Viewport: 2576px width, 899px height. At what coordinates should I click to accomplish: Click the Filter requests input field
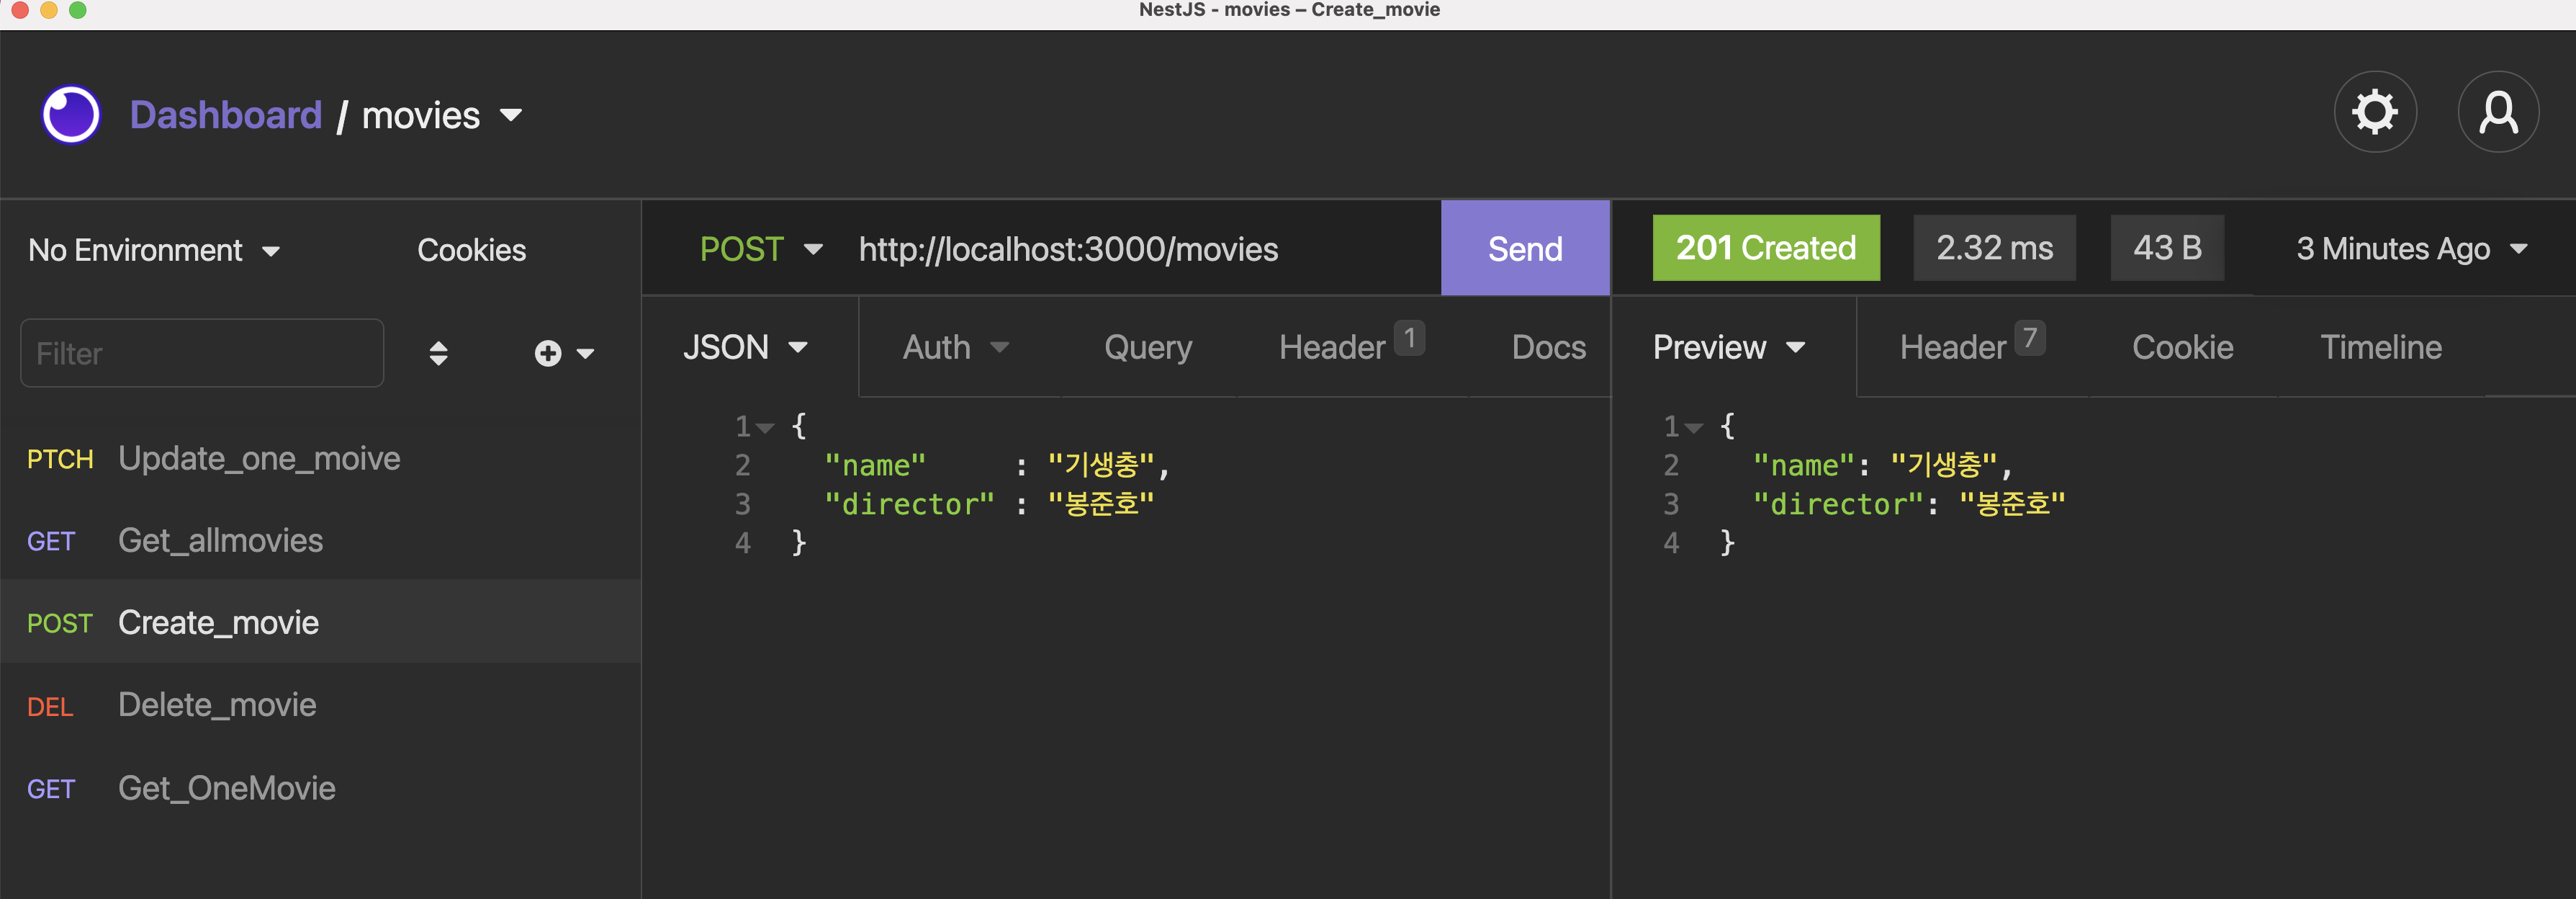click(202, 353)
